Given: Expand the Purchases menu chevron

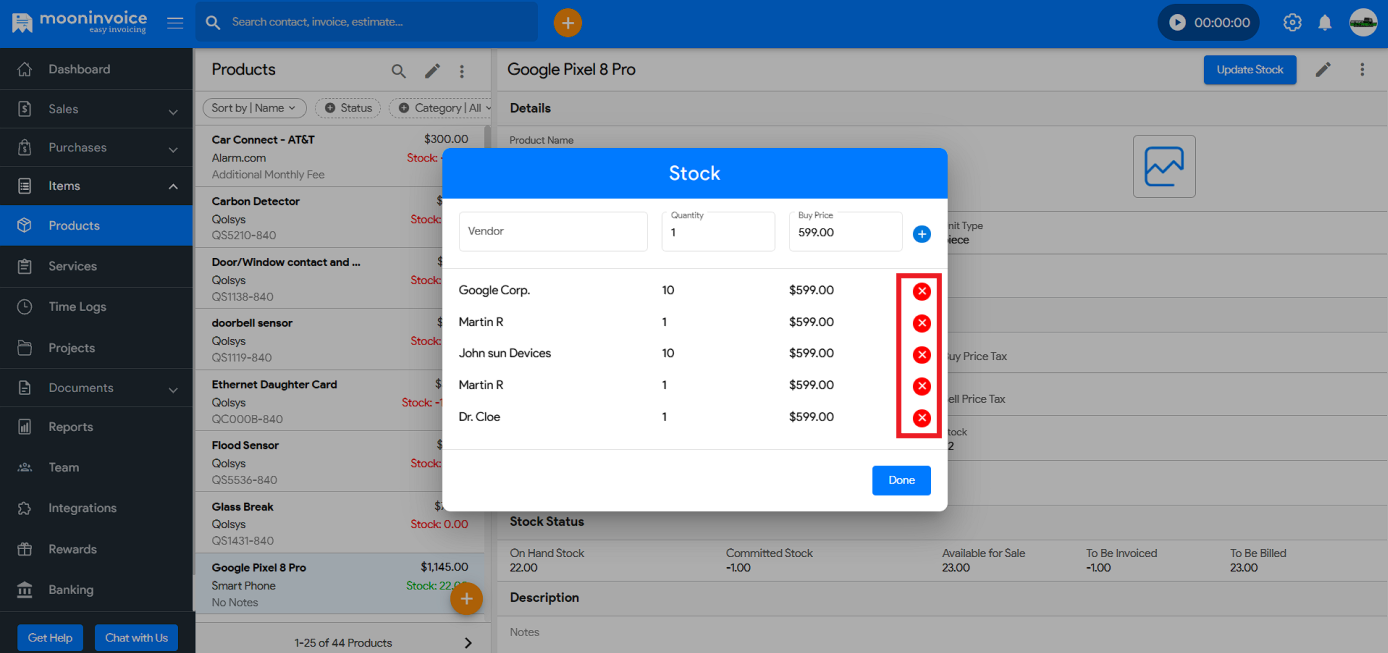Looking at the screenshot, I should [173, 149].
